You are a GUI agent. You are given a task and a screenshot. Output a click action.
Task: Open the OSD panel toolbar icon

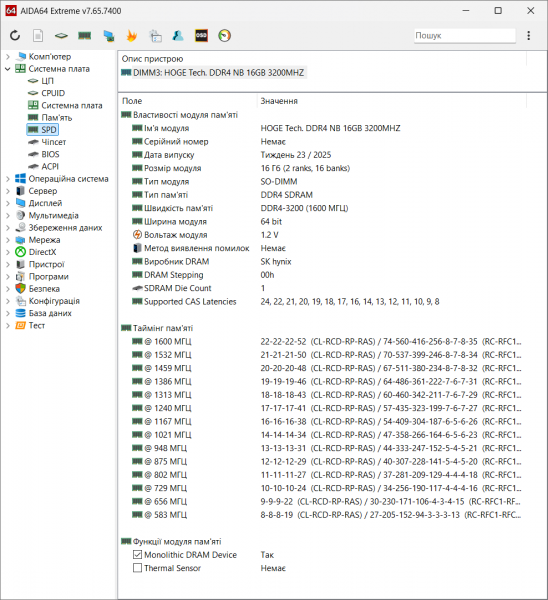click(201, 36)
